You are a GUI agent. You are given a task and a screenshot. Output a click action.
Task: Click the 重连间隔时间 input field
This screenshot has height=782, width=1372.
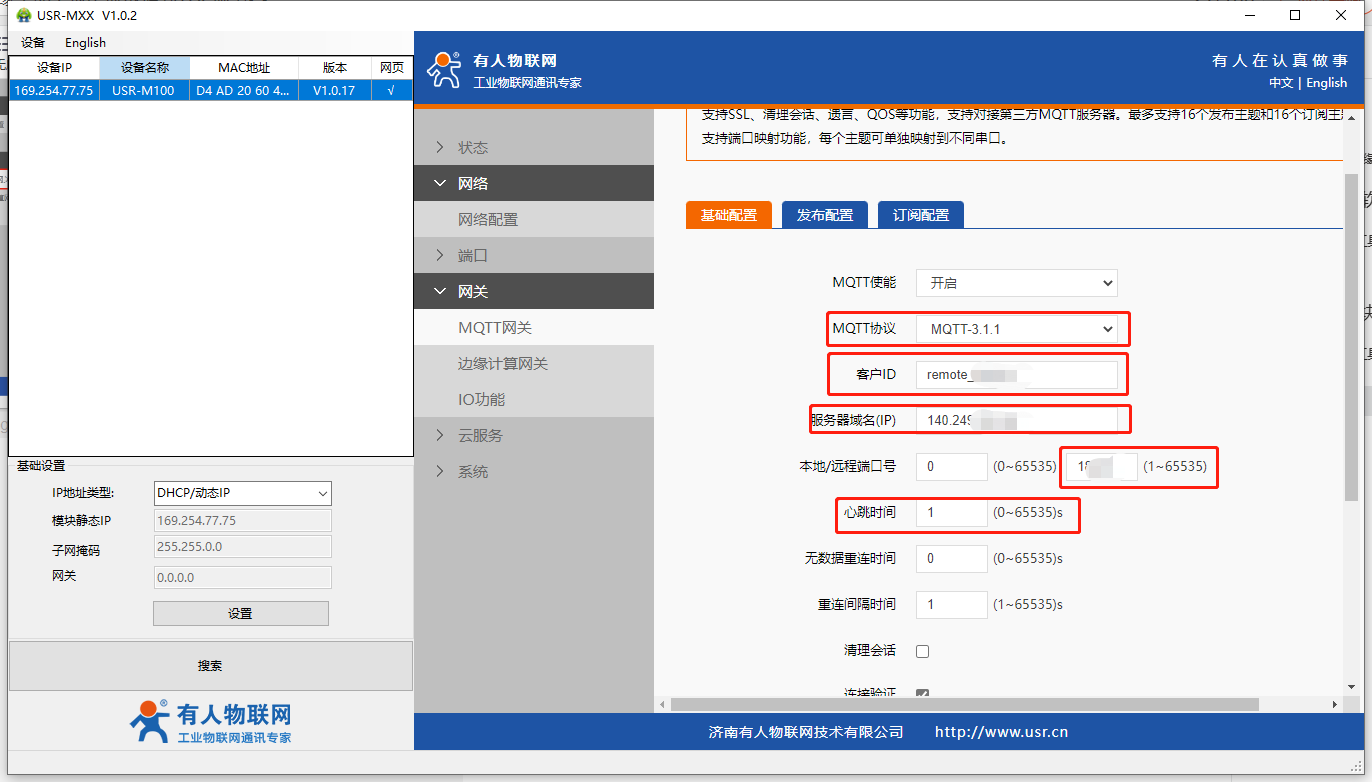tap(952, 604)
